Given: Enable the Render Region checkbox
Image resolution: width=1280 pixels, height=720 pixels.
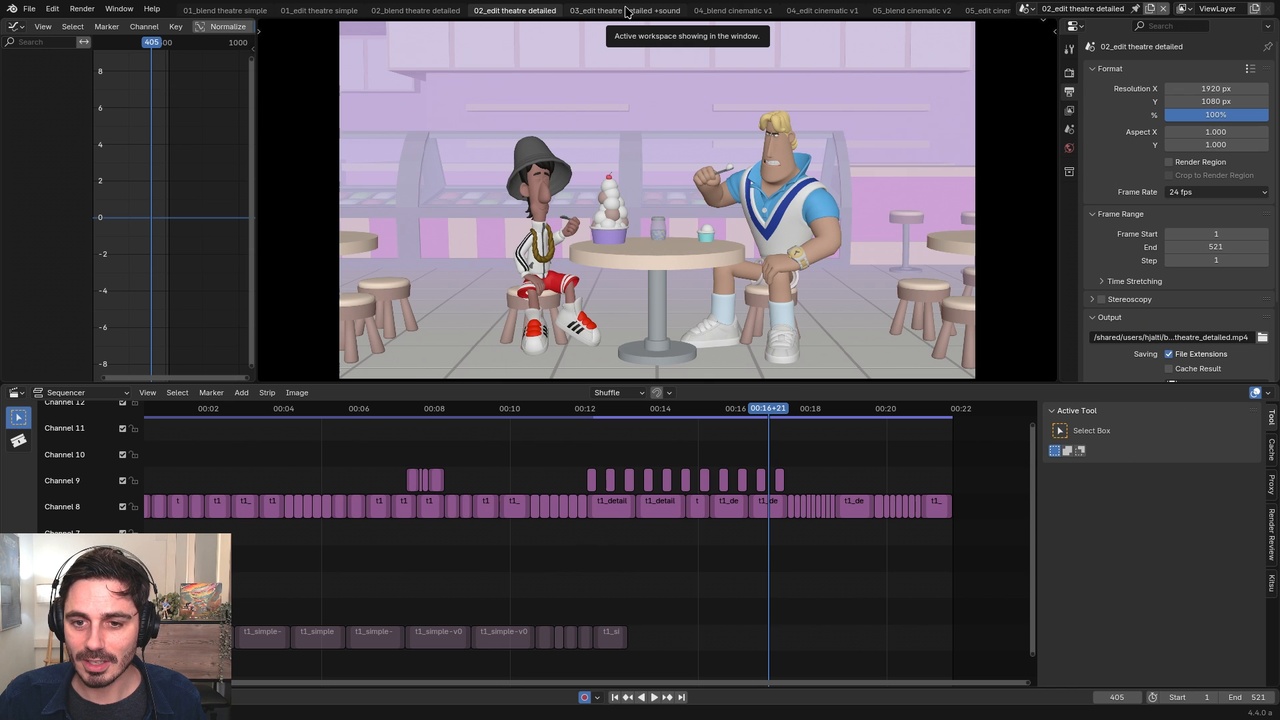Looking at the screenshot, I should click(1168, 162).
